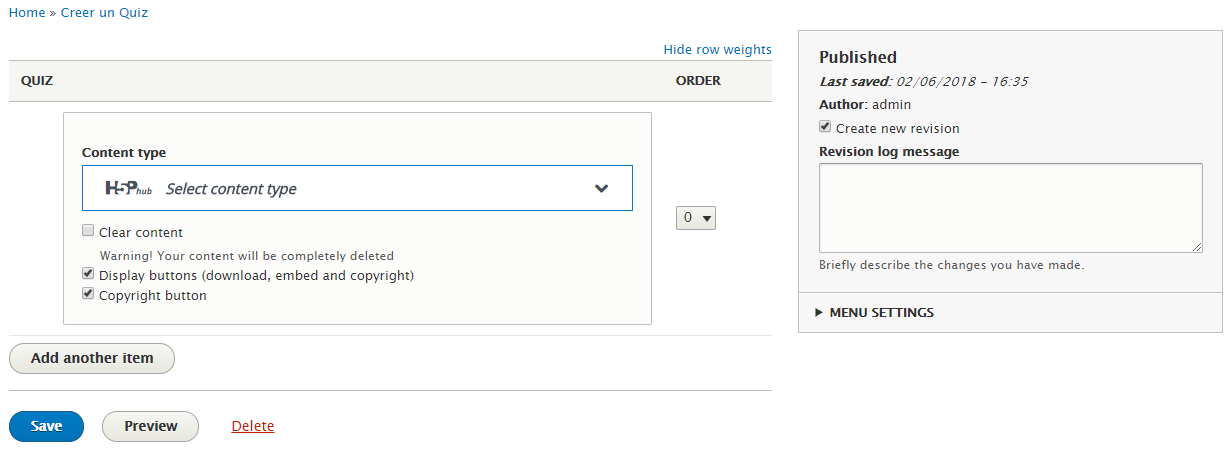Open the Select content type dropdown
1229x460 pixels.
coord(357,188)
